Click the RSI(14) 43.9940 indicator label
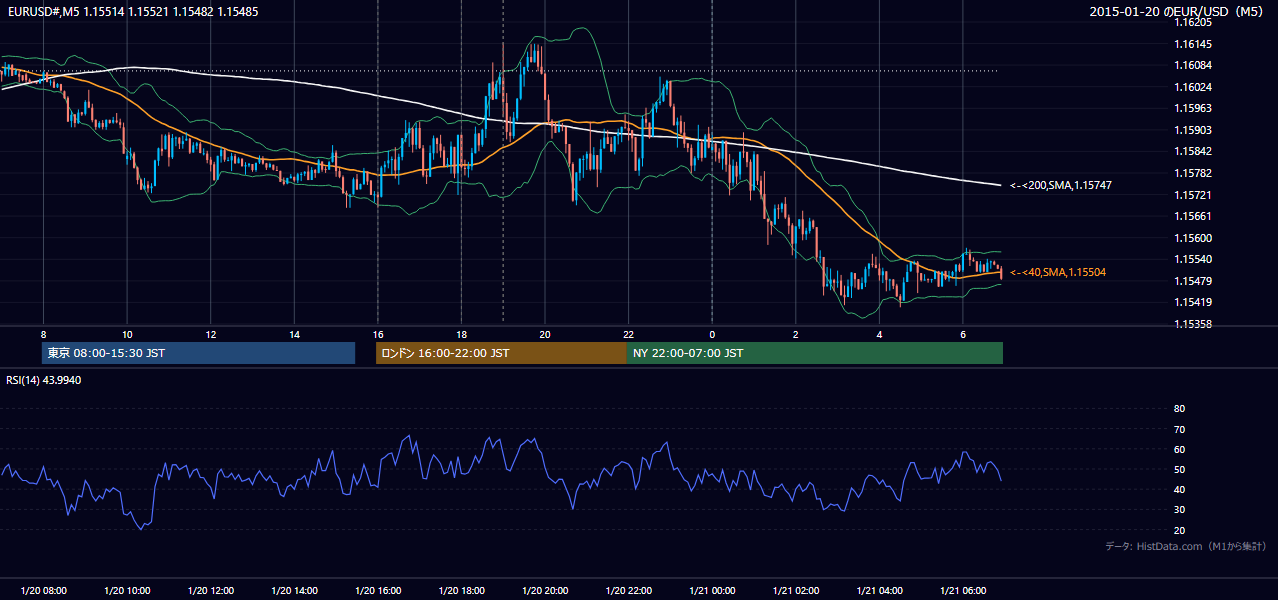The width and height of the screenshot is (1278, 600). point(44,380)
